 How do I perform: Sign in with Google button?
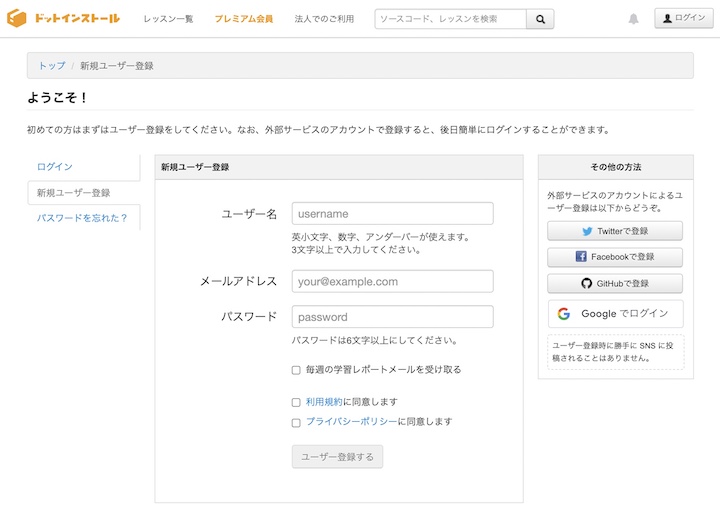tap(615, 314)
